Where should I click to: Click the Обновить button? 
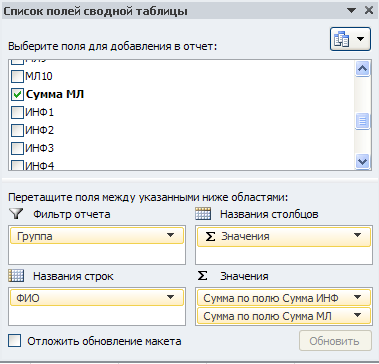(x=335, y=341)
